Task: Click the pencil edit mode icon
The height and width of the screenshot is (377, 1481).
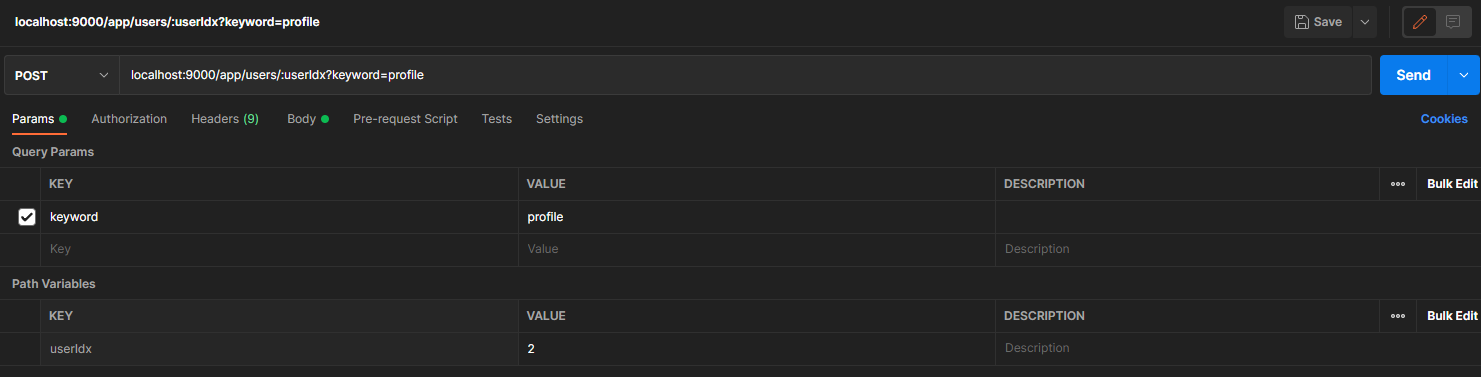Action: (x=1420, y=22)
